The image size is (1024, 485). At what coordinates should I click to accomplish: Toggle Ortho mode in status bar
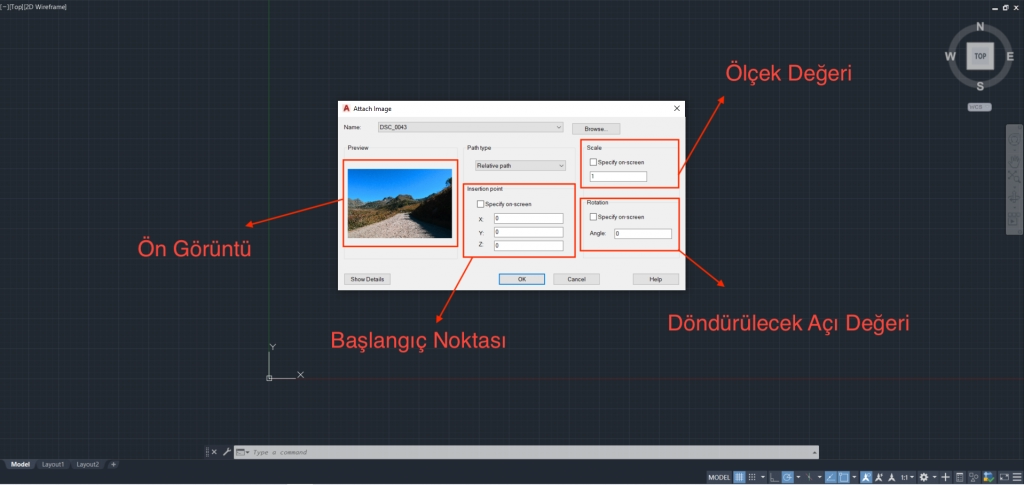tap(775, 477)
